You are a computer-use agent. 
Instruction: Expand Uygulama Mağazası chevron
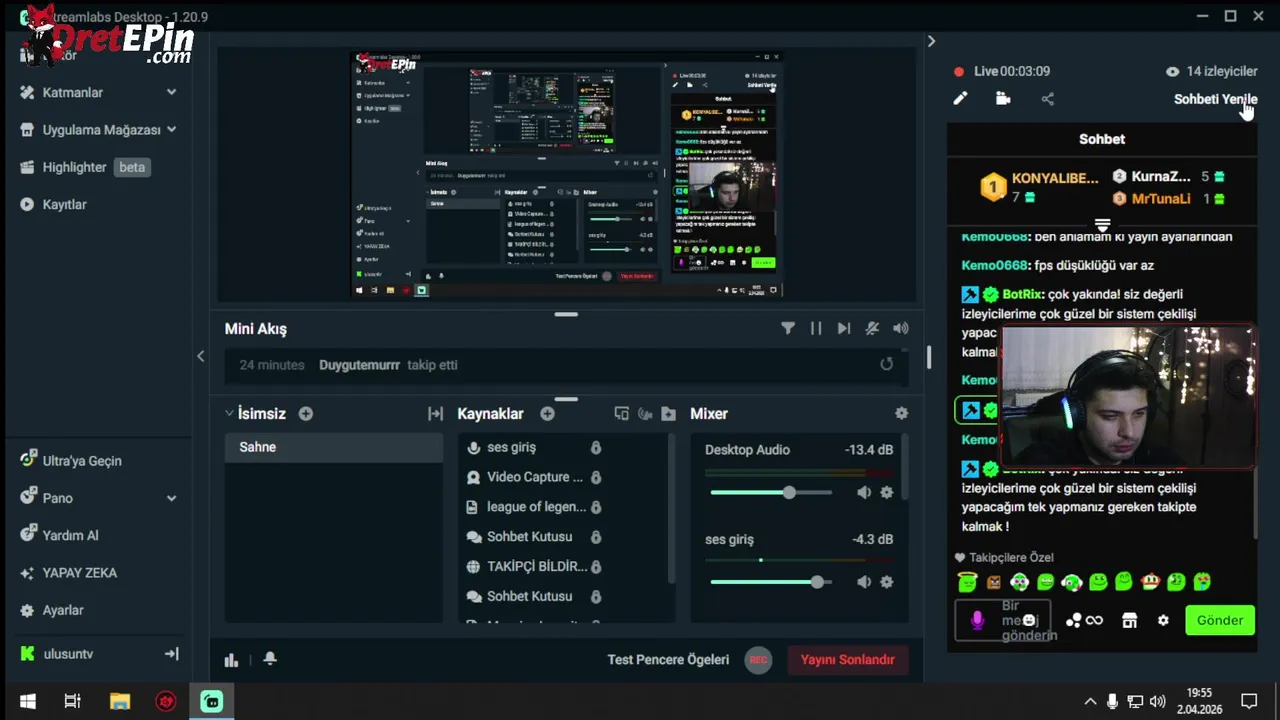coord(171,129)
